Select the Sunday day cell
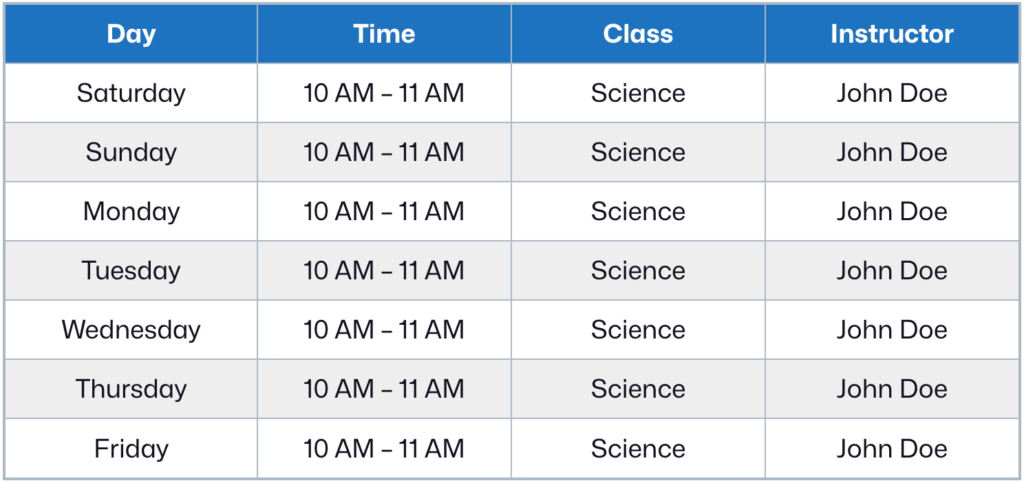 (131, 152)
